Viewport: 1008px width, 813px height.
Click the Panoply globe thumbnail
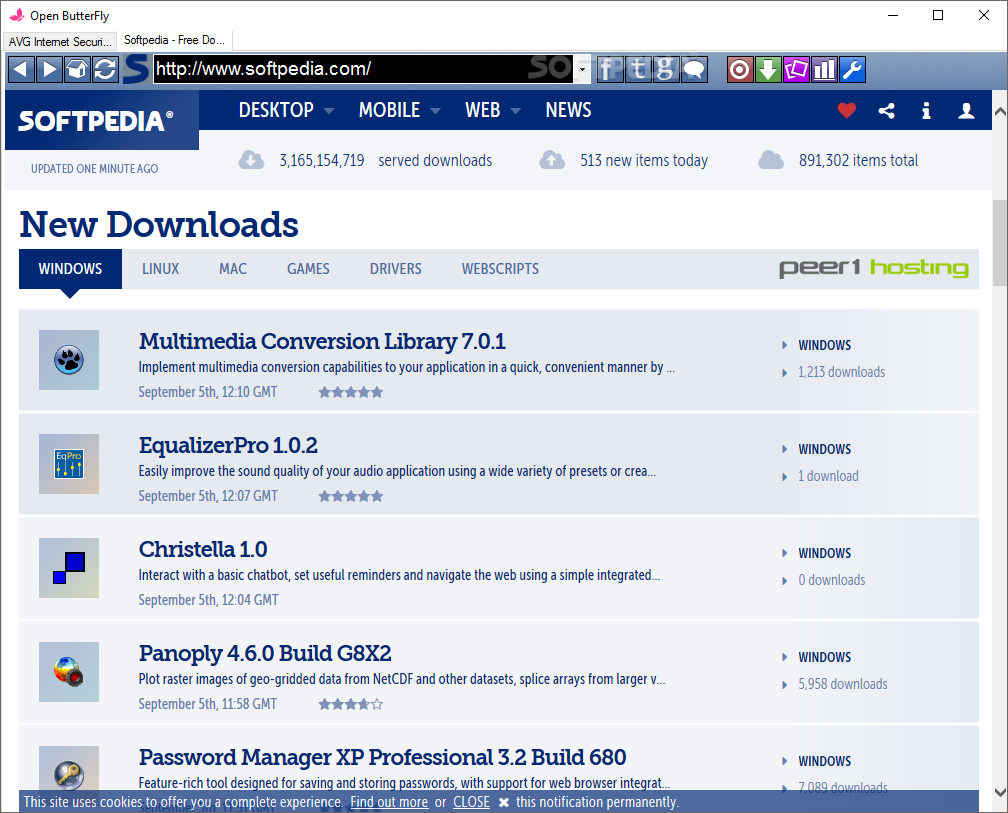[69, 672]
